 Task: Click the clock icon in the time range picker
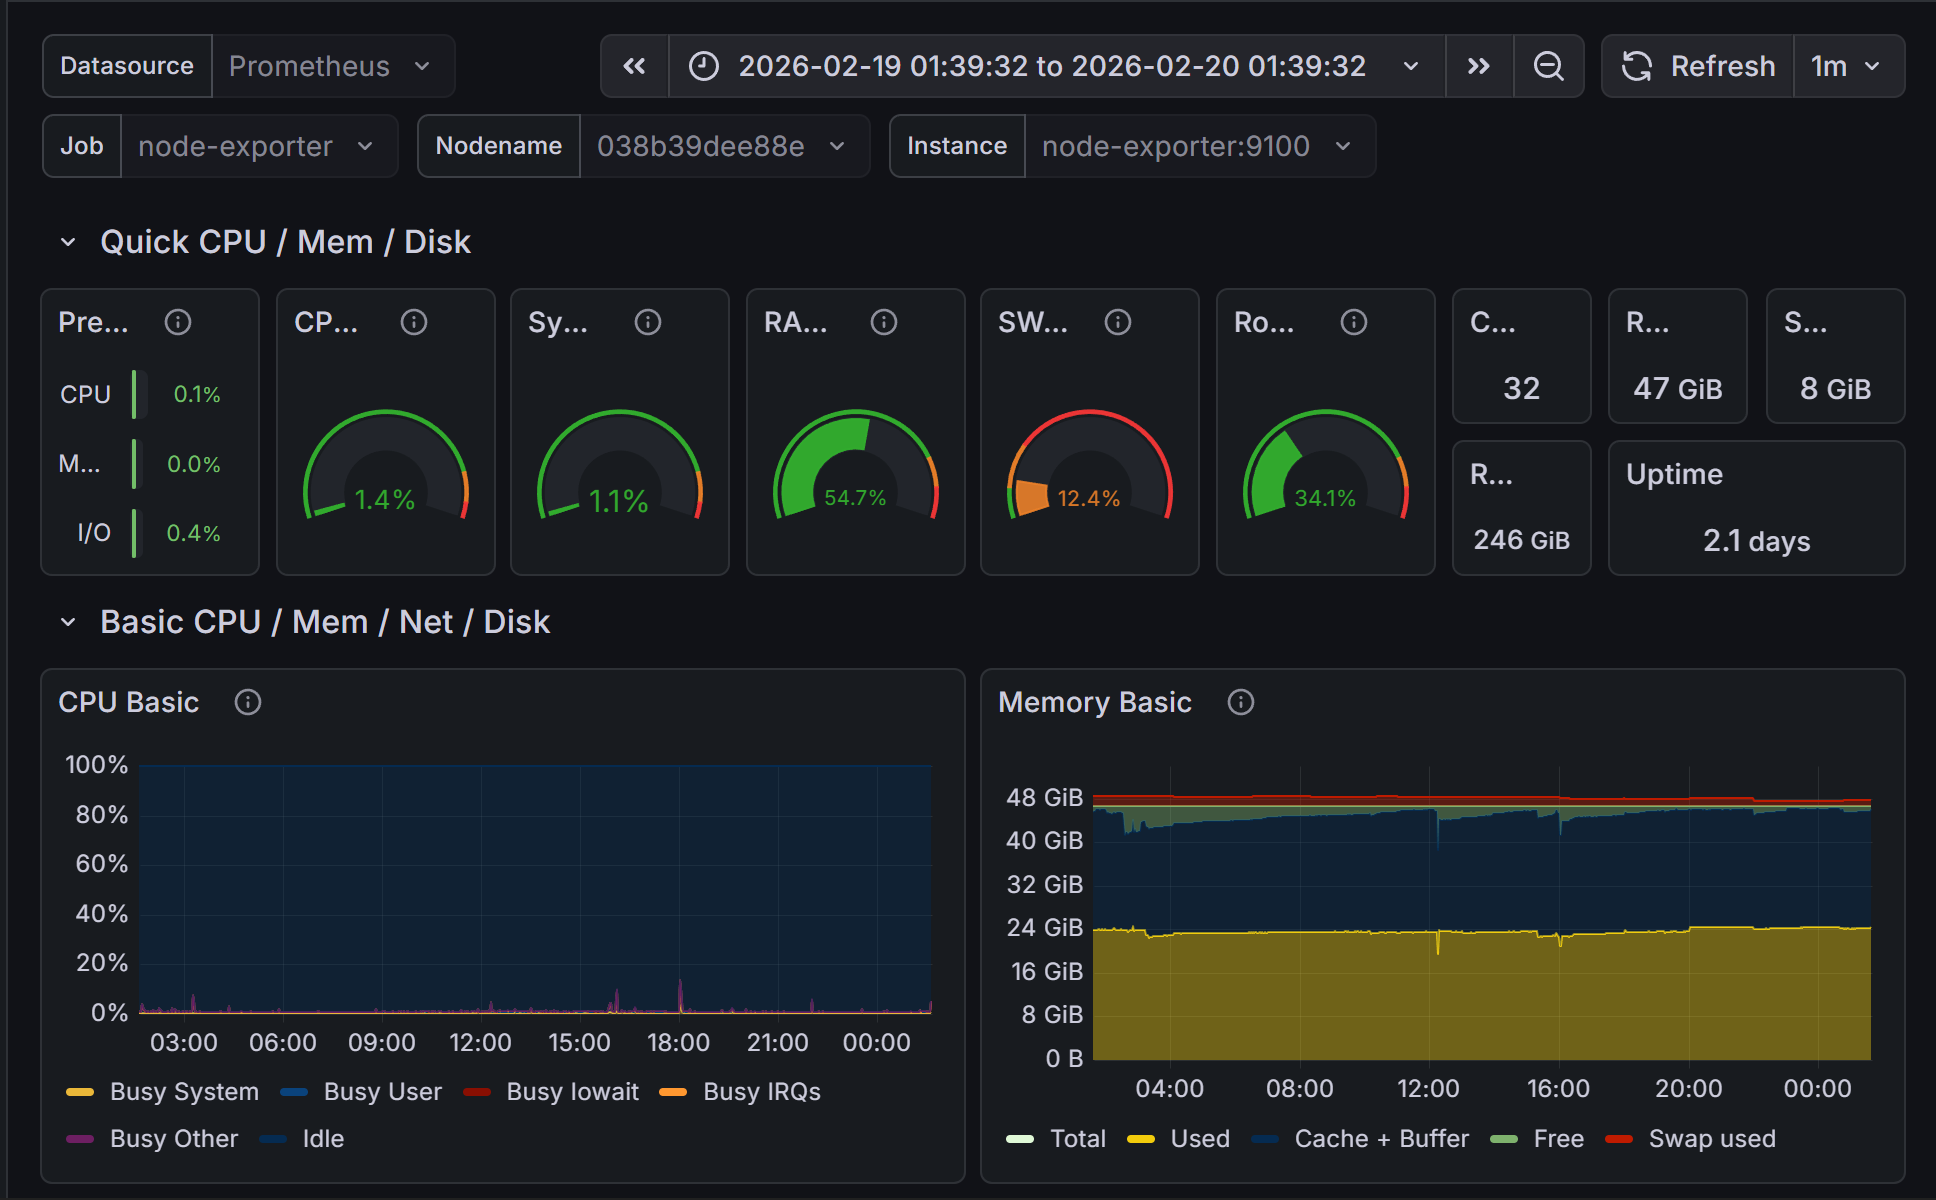[704, 66]
